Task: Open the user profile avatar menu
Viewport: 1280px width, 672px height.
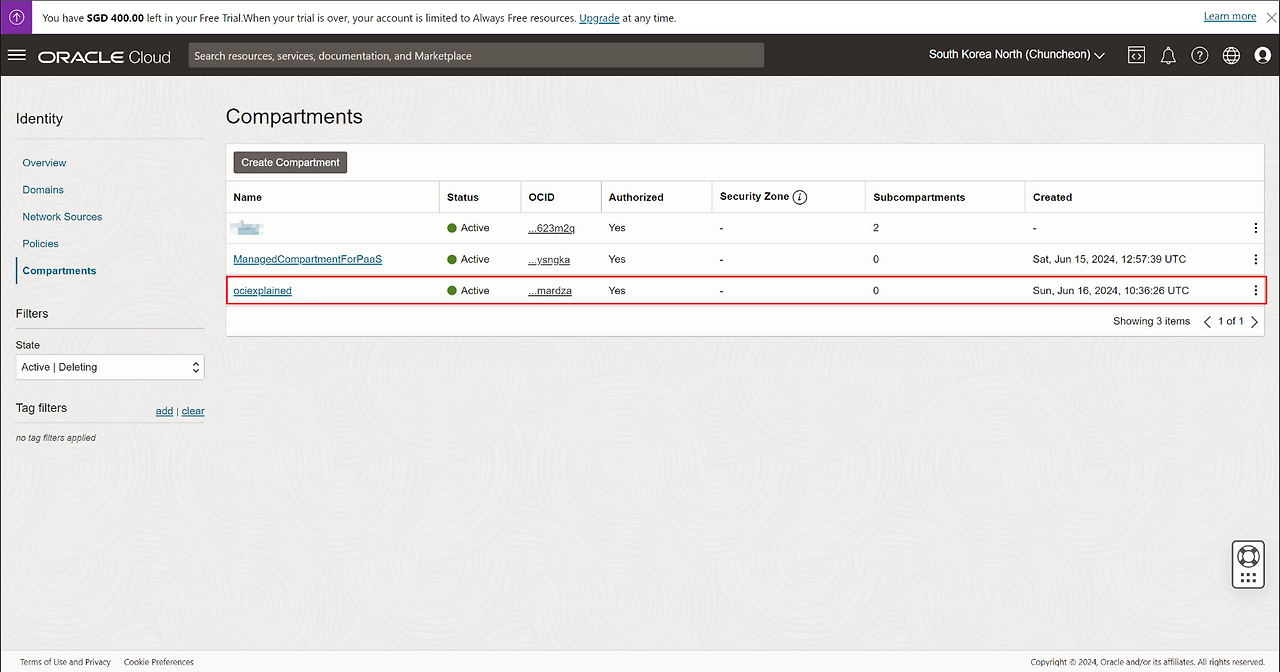Action: tap(1262, 55)
